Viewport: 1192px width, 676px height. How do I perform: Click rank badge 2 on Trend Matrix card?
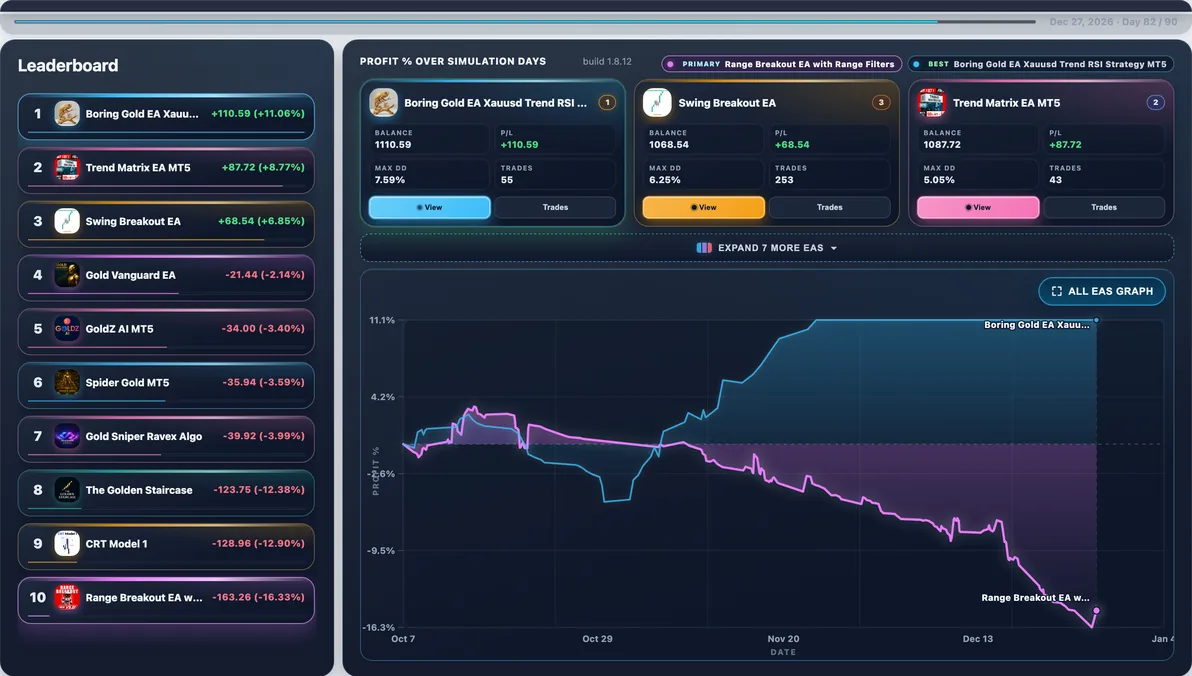(1156, 103)
